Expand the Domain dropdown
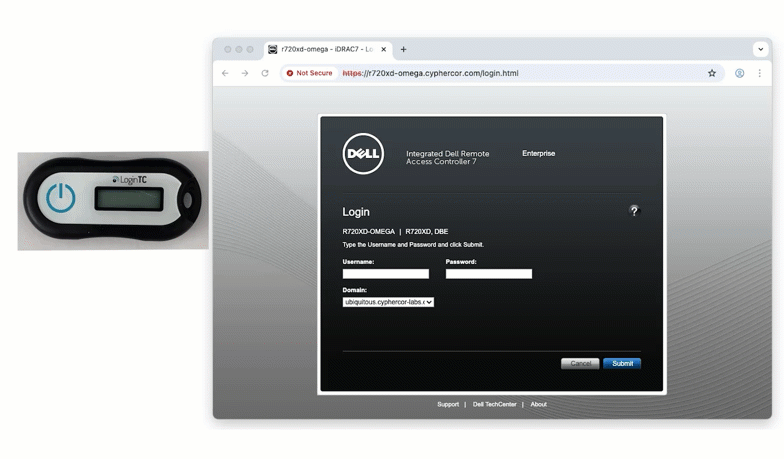This screenshot has height=459, width=784. 388,301
